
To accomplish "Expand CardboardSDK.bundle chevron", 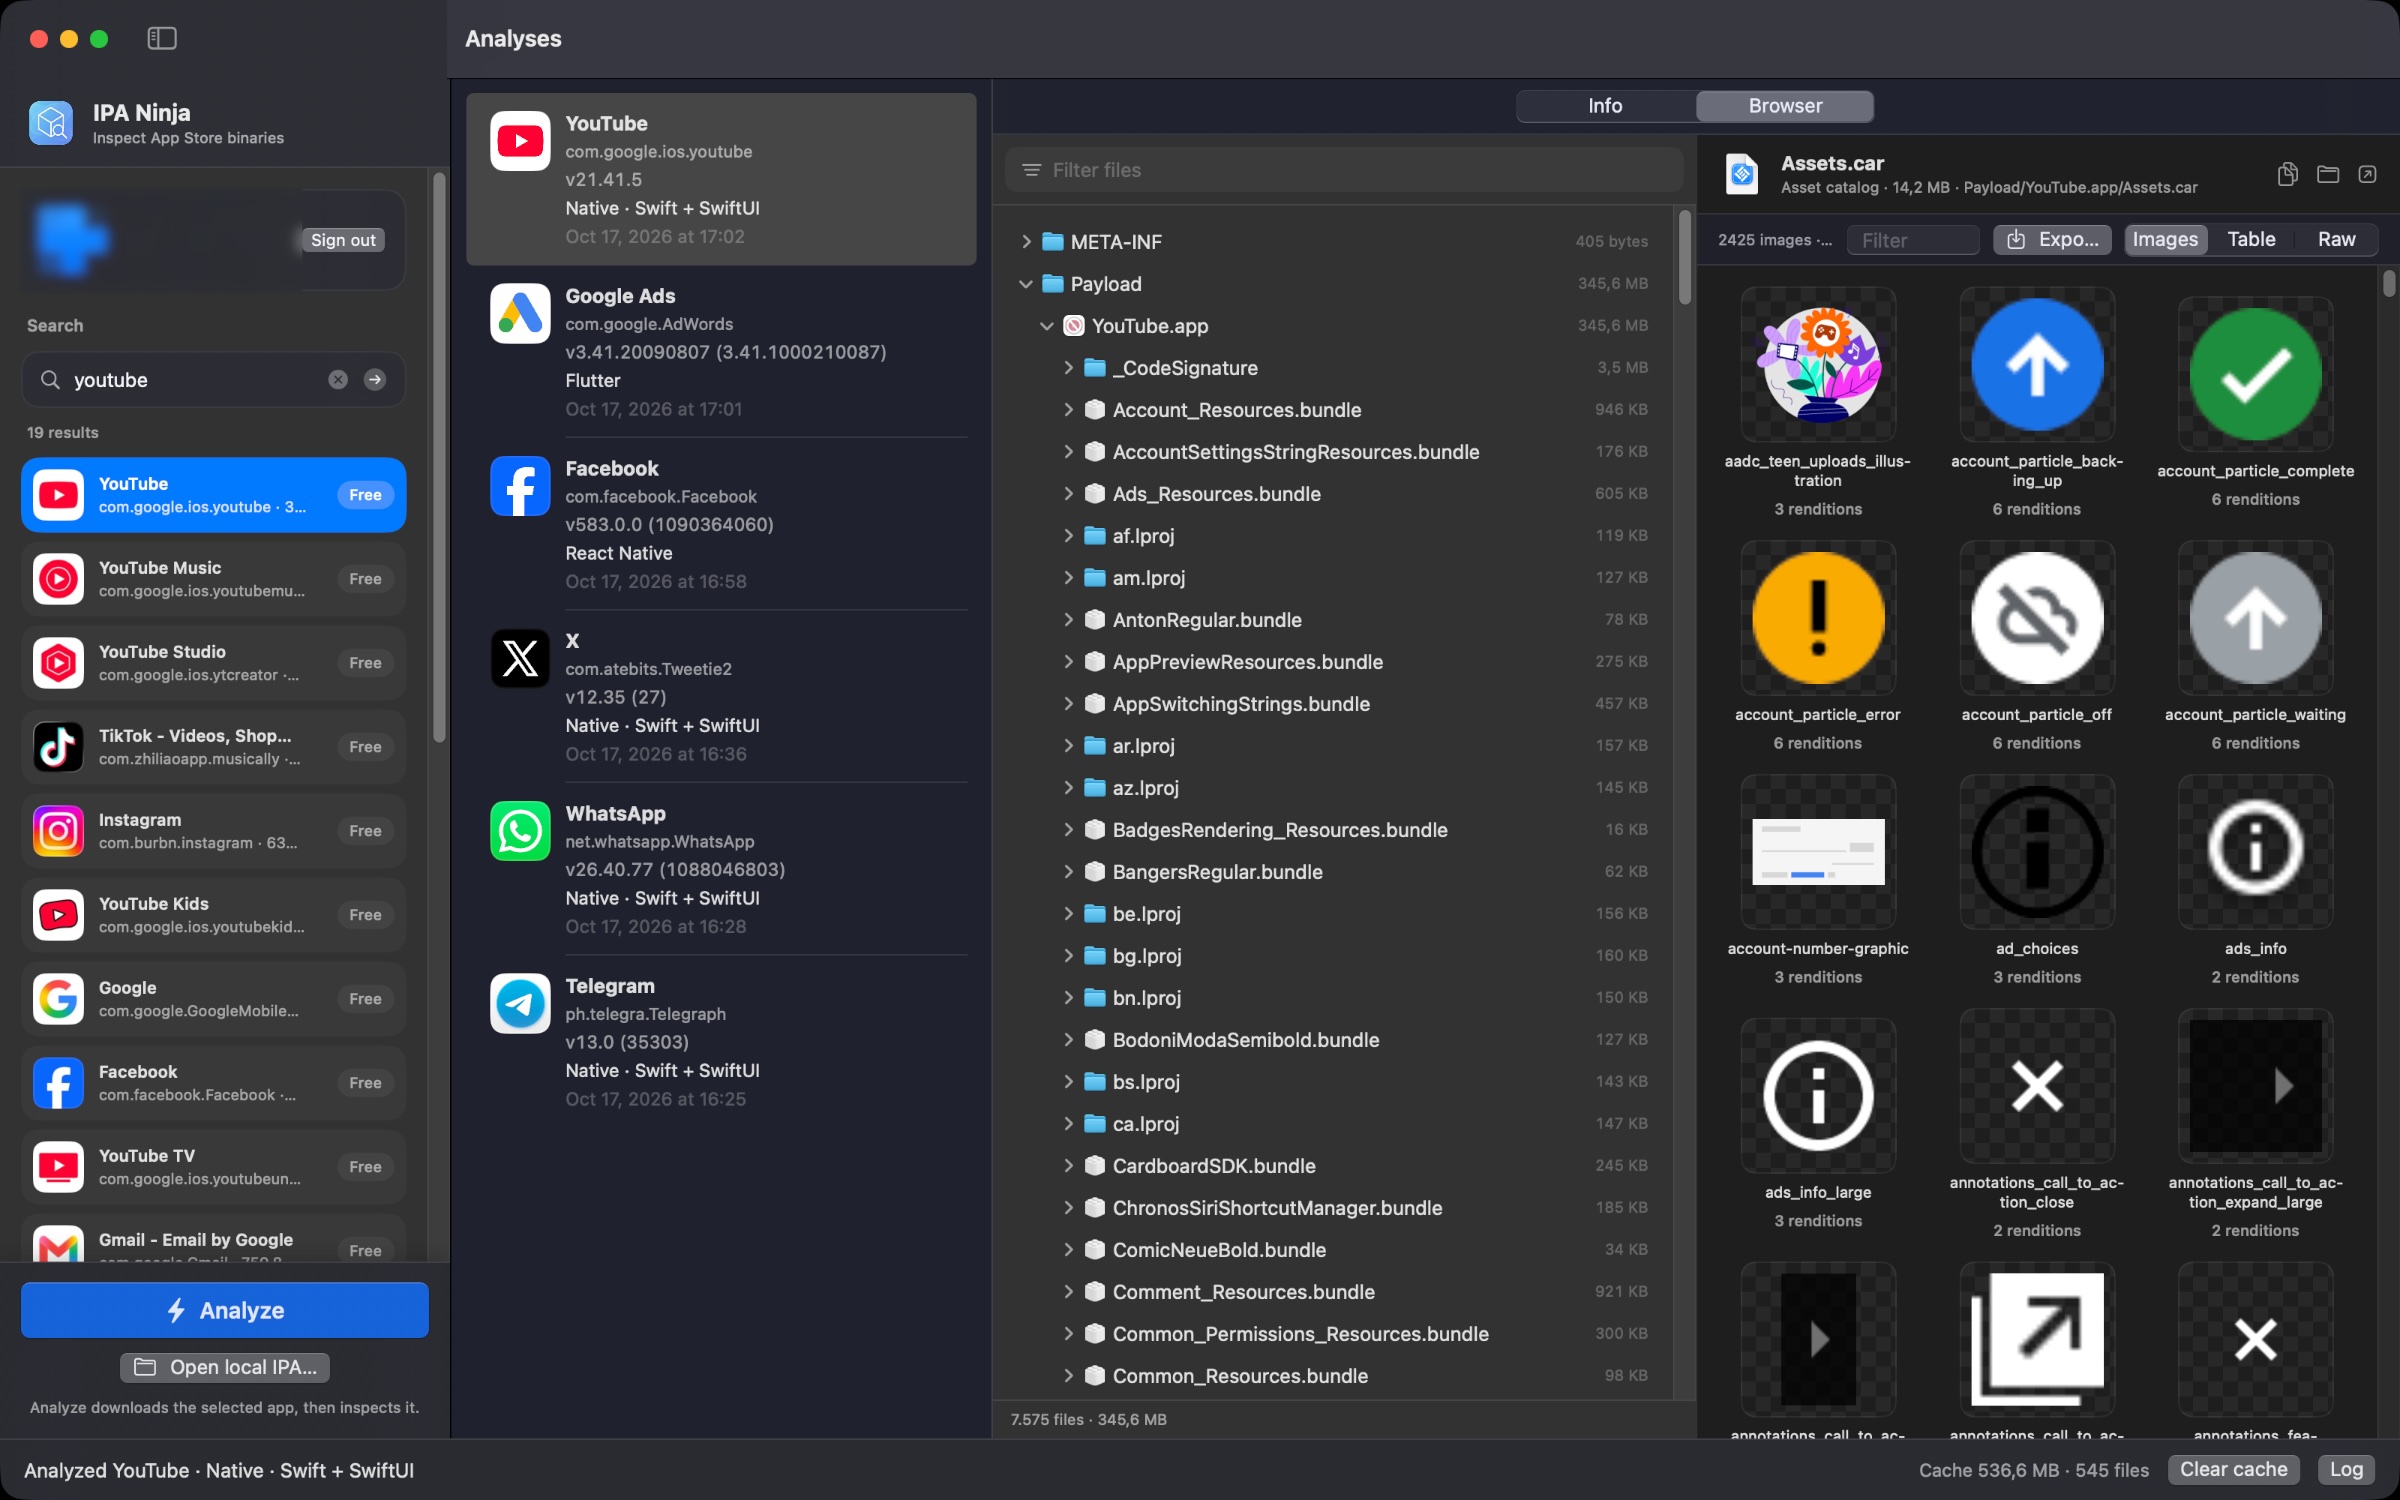I will click(1068, 1166).
